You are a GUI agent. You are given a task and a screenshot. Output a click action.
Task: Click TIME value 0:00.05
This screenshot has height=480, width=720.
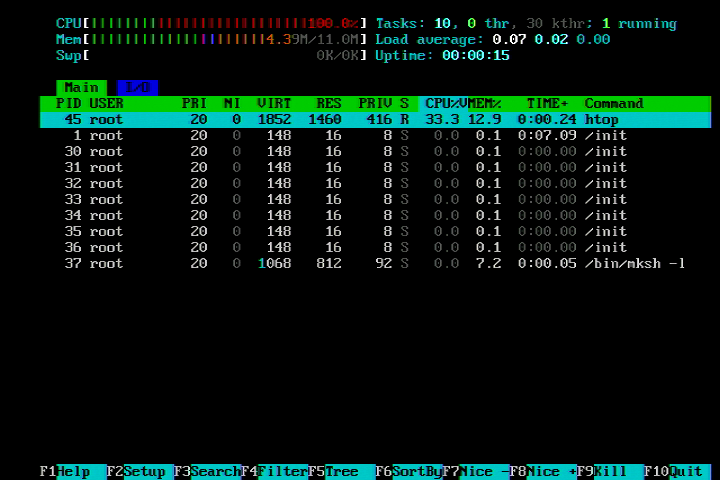point(547,264)
